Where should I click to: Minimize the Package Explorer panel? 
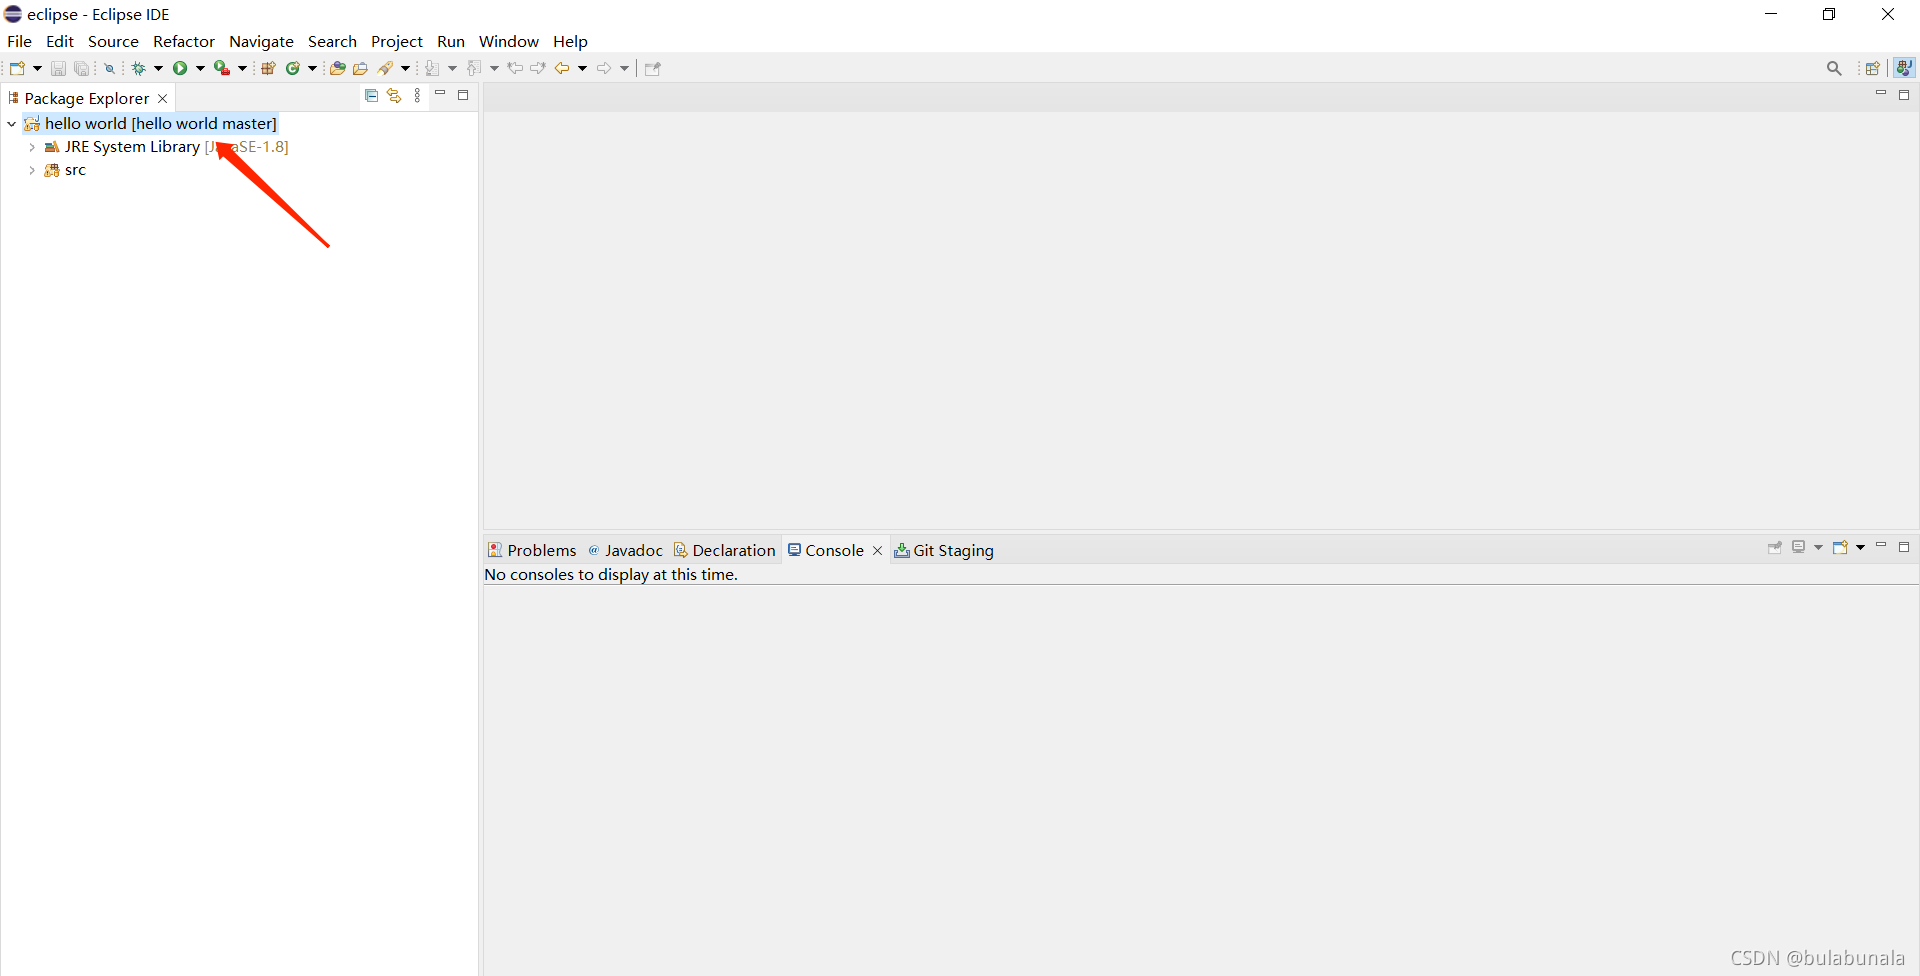click(440, 94)
